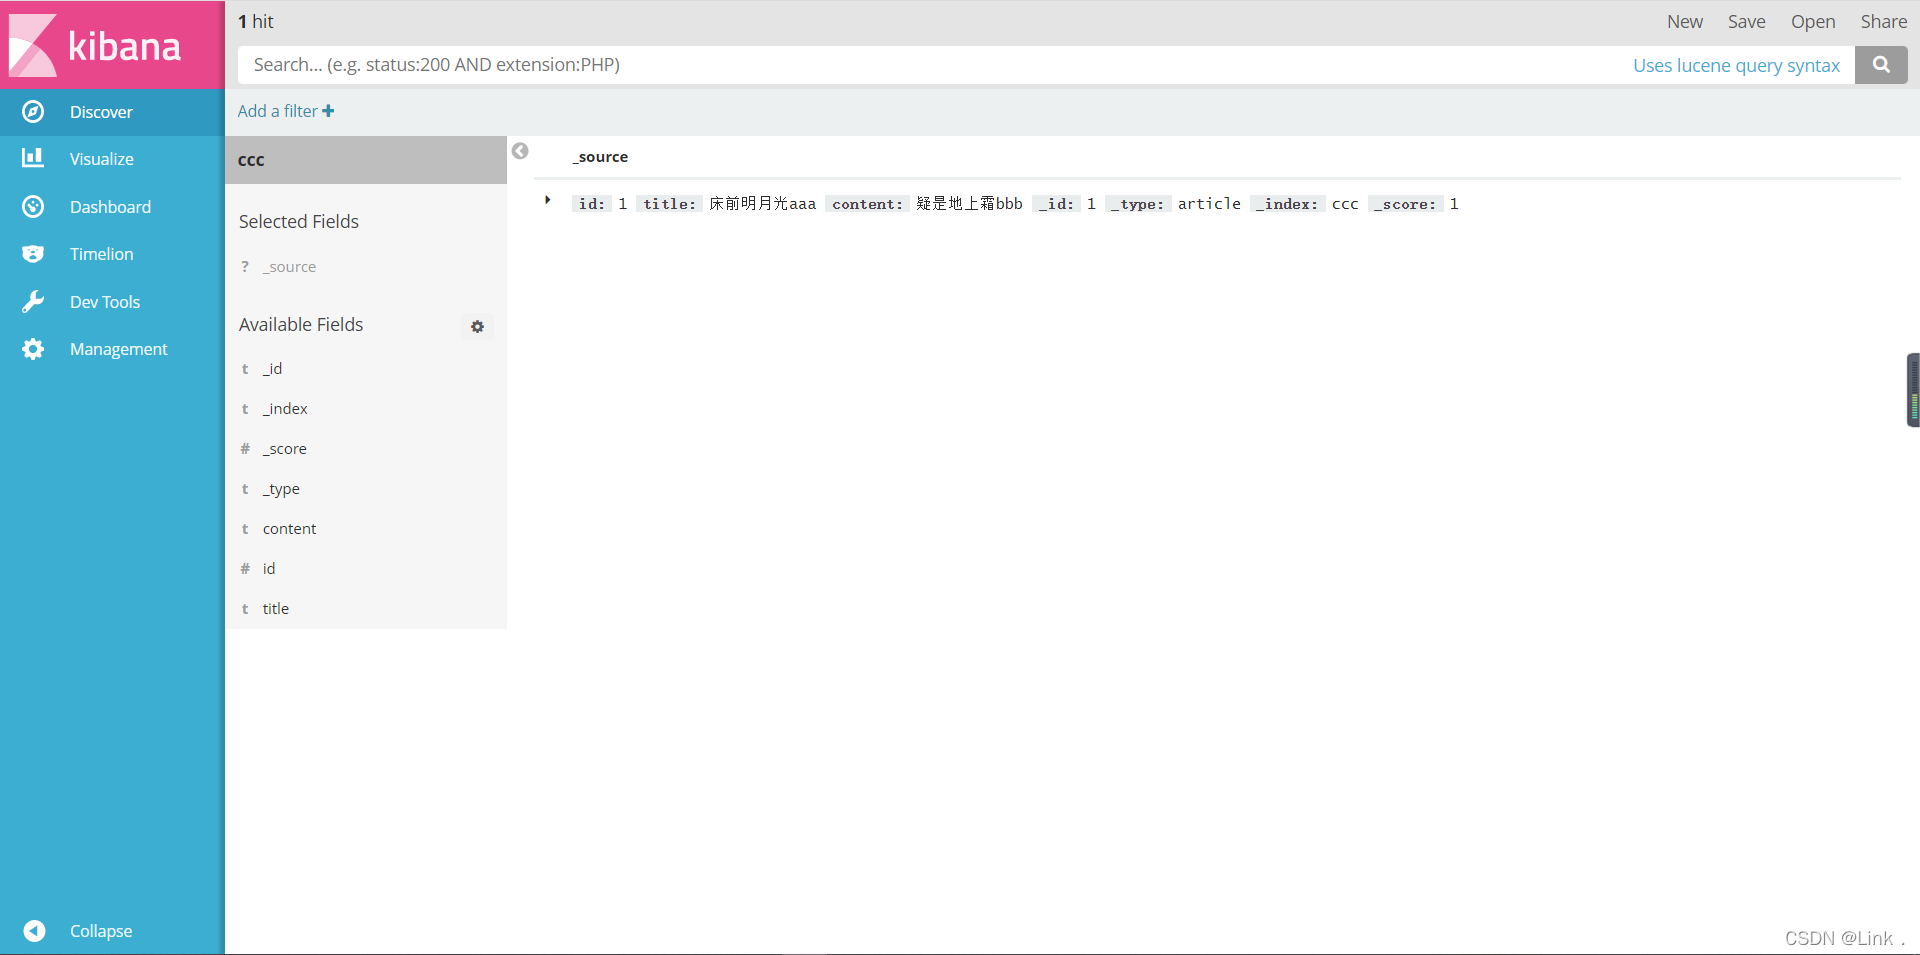Image resolution: width=1920 pixels, height=955 pixels.
Task: Select the _index available field
Action: (x=285, y=409)
